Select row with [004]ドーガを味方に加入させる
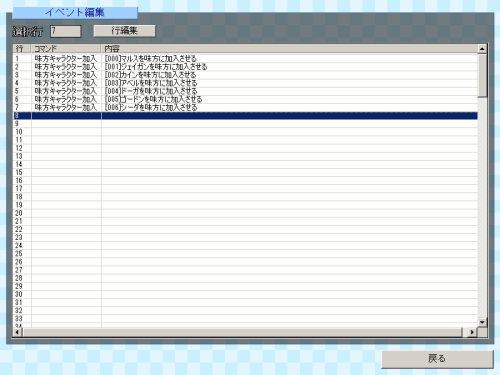The width and height of the screenshot is (500, 375). click(245, 91)
